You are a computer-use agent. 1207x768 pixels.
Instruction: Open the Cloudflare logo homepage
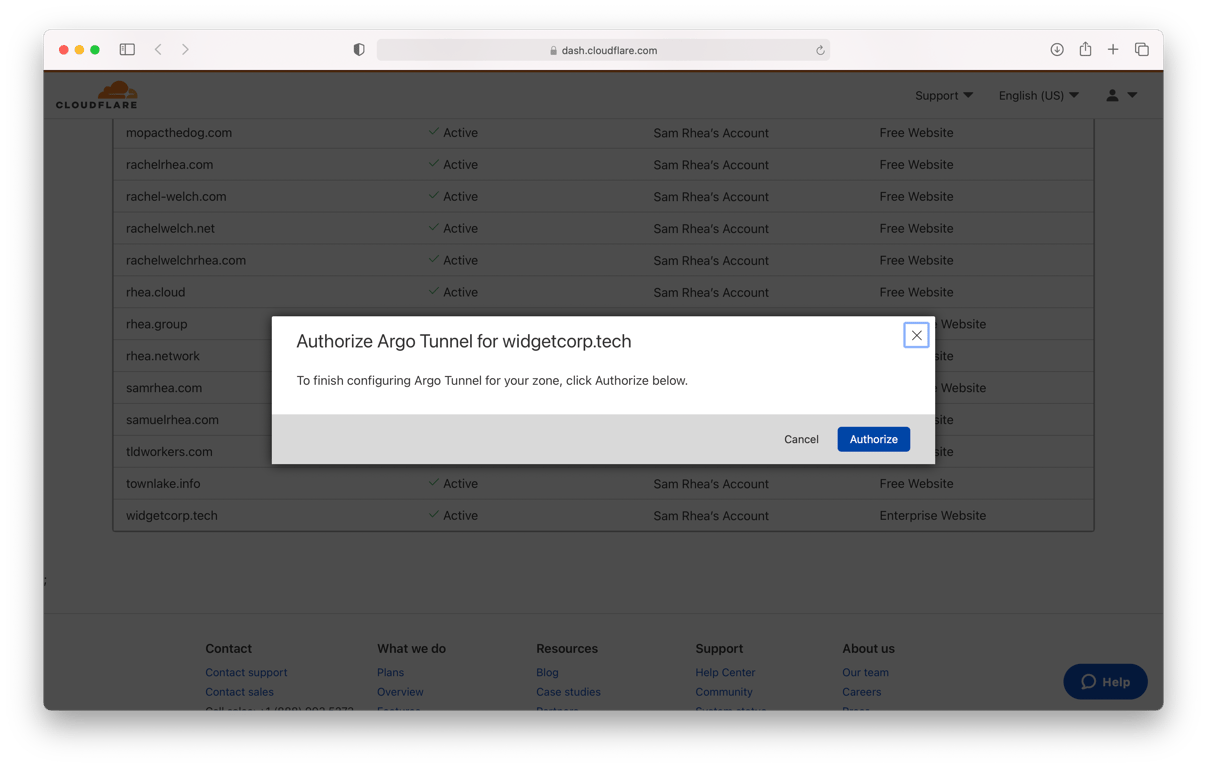97,95
